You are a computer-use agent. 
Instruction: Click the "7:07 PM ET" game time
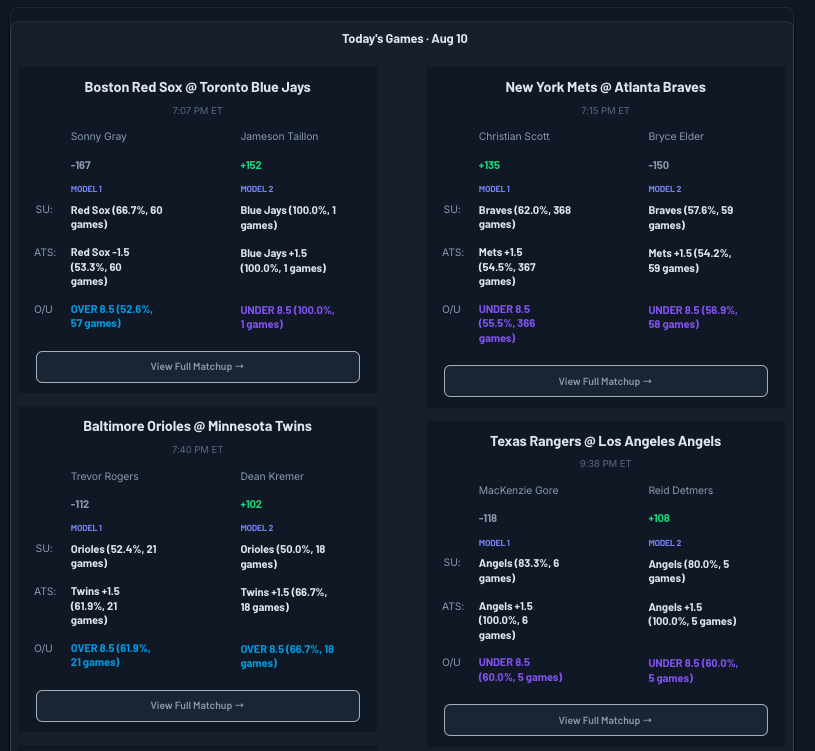pos(198,111)
